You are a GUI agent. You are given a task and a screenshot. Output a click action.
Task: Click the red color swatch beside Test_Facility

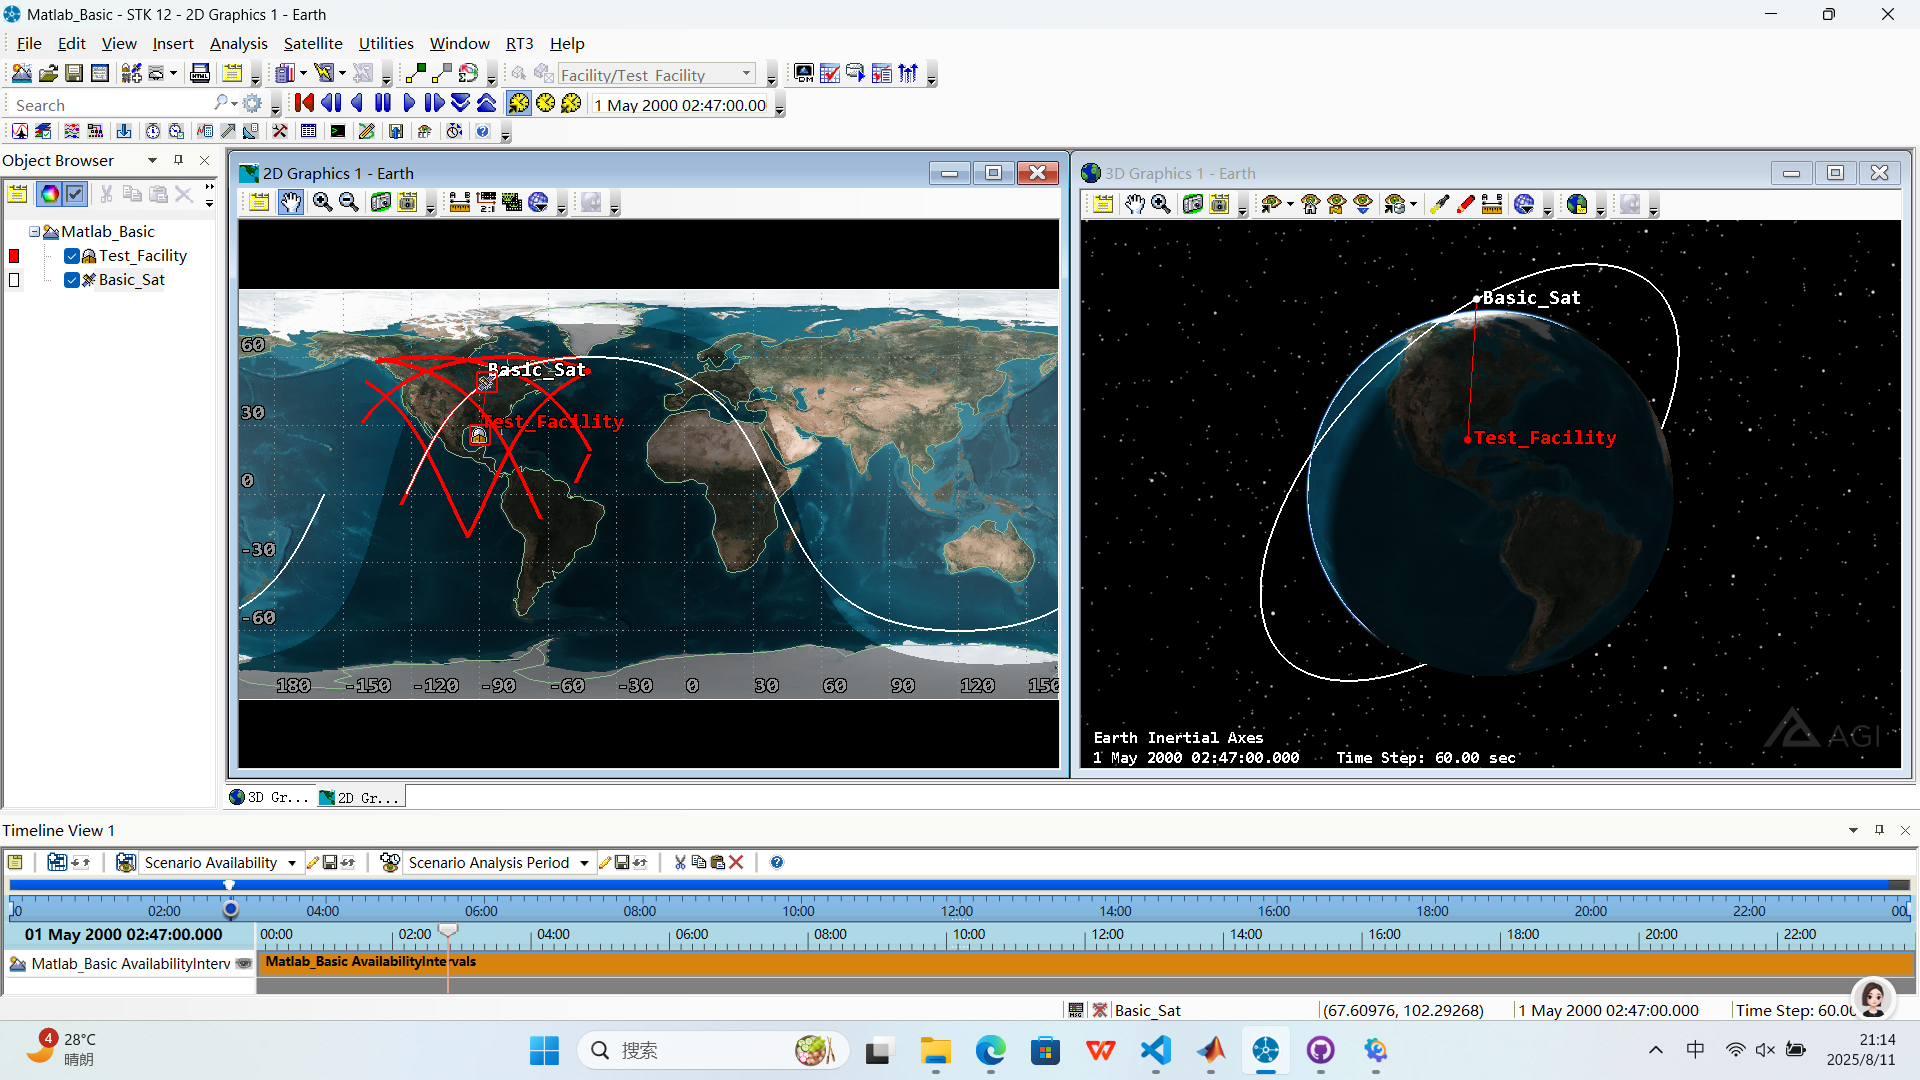click(14, 256)
